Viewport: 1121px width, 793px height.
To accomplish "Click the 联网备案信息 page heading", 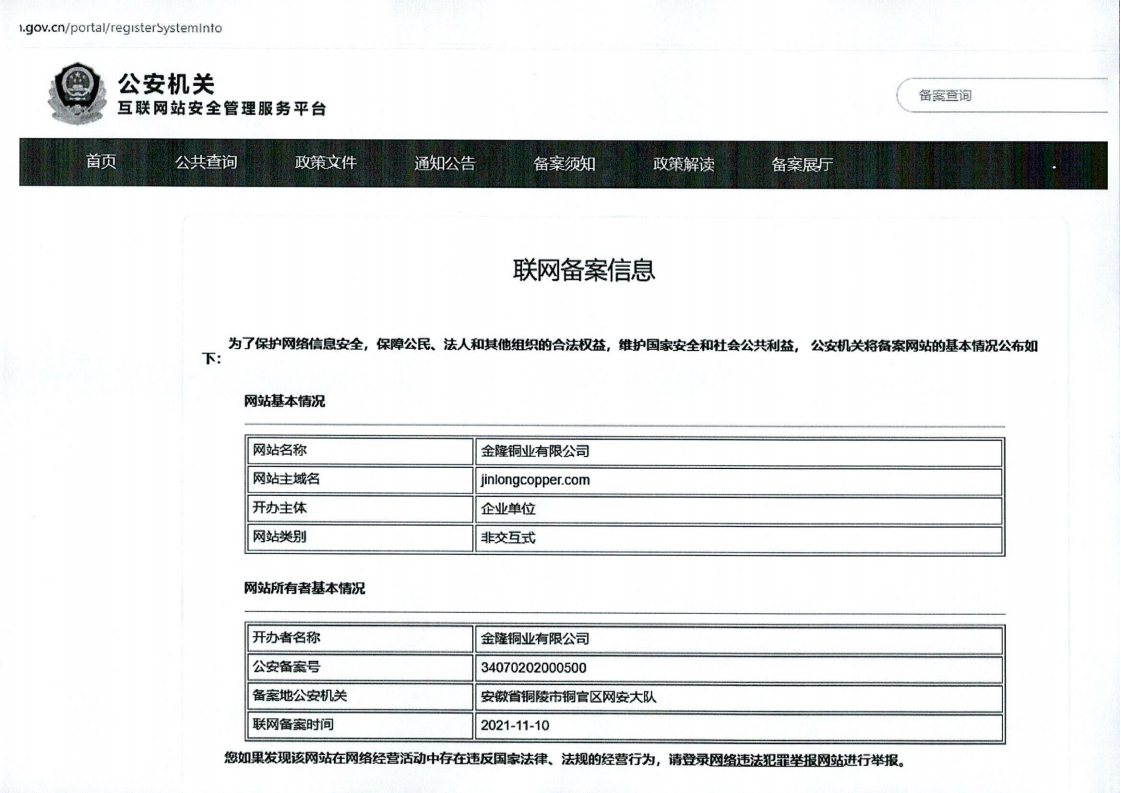I will click(584, 271).
